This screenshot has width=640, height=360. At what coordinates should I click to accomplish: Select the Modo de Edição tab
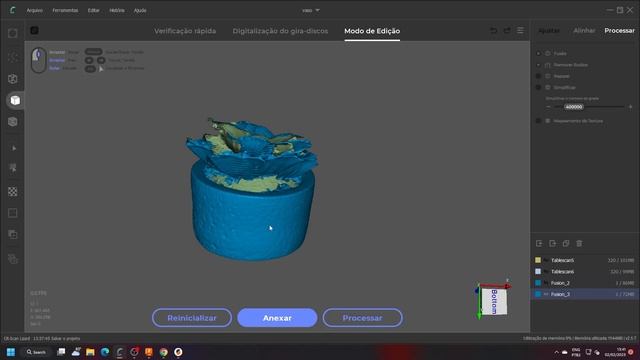pos(372,31)
